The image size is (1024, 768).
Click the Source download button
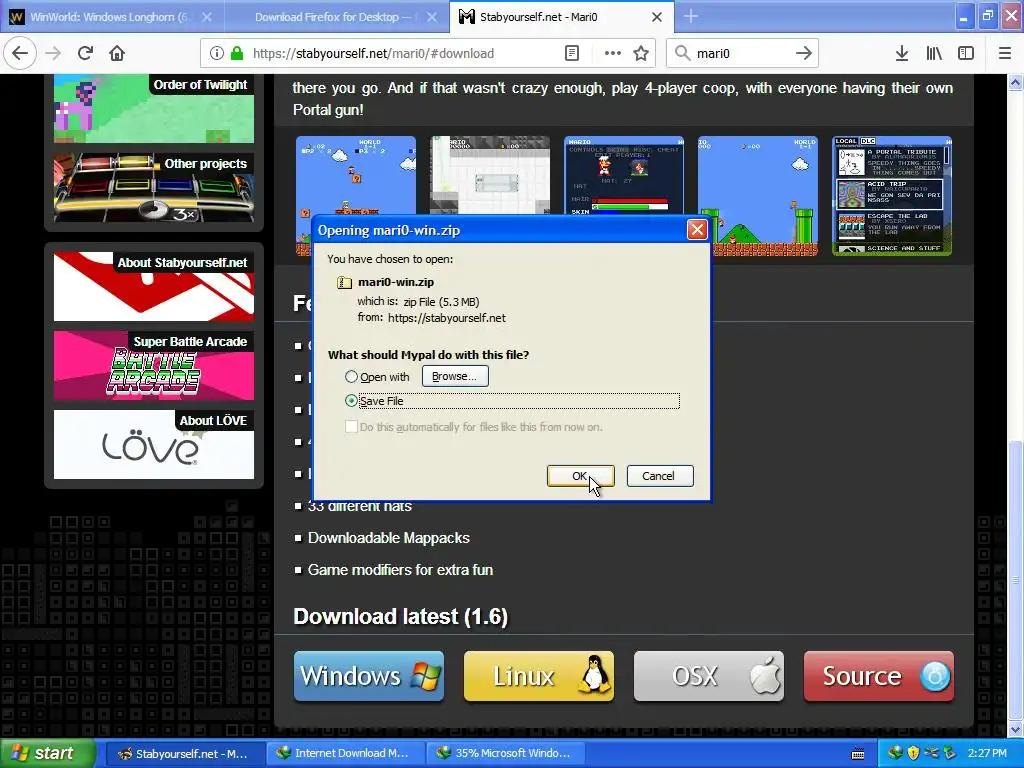click(879, 676)
